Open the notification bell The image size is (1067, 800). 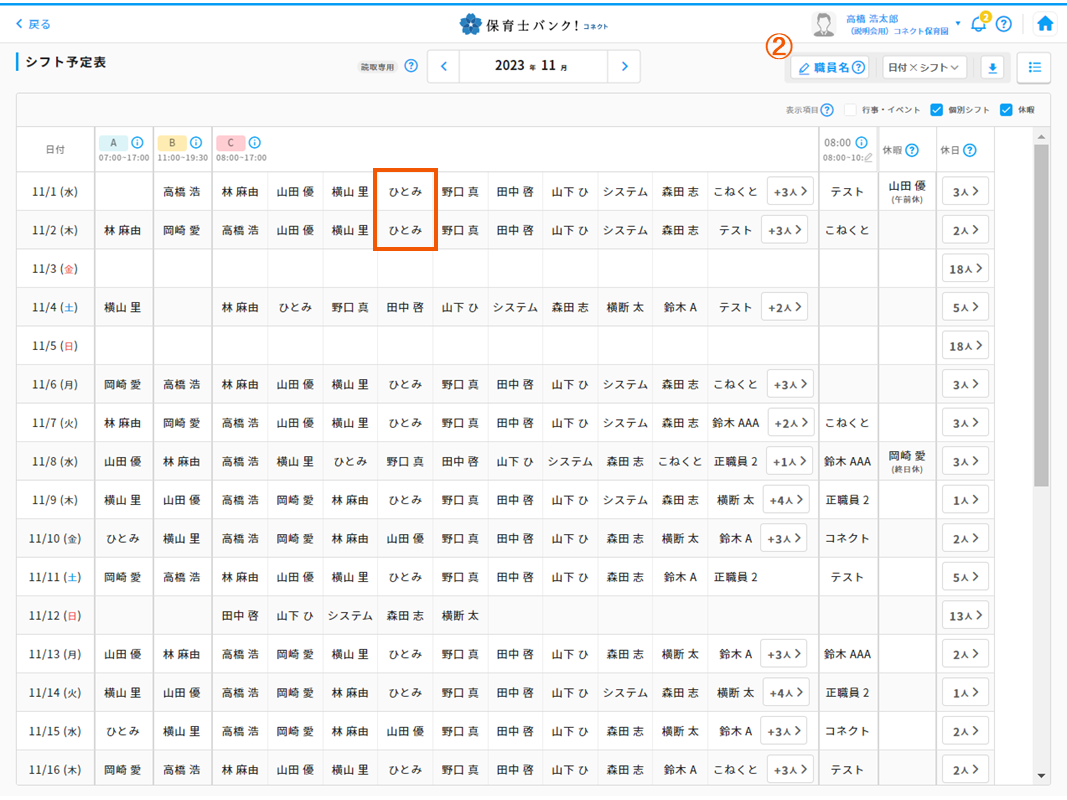pos(978,24)
